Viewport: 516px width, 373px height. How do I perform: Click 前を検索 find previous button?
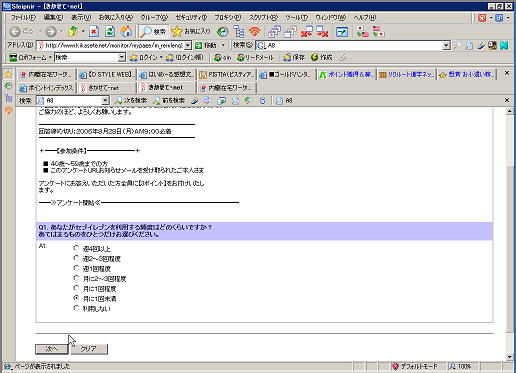169,100
